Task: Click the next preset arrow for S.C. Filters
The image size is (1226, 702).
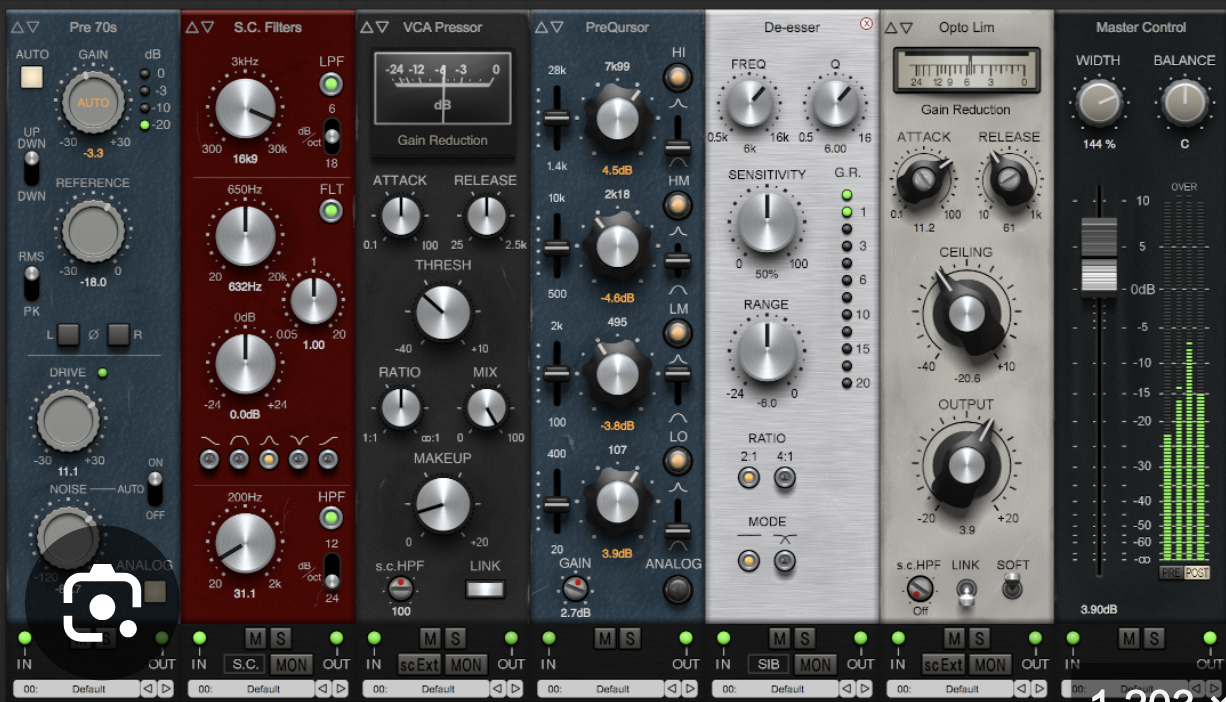Action: [x=340, y=688]
